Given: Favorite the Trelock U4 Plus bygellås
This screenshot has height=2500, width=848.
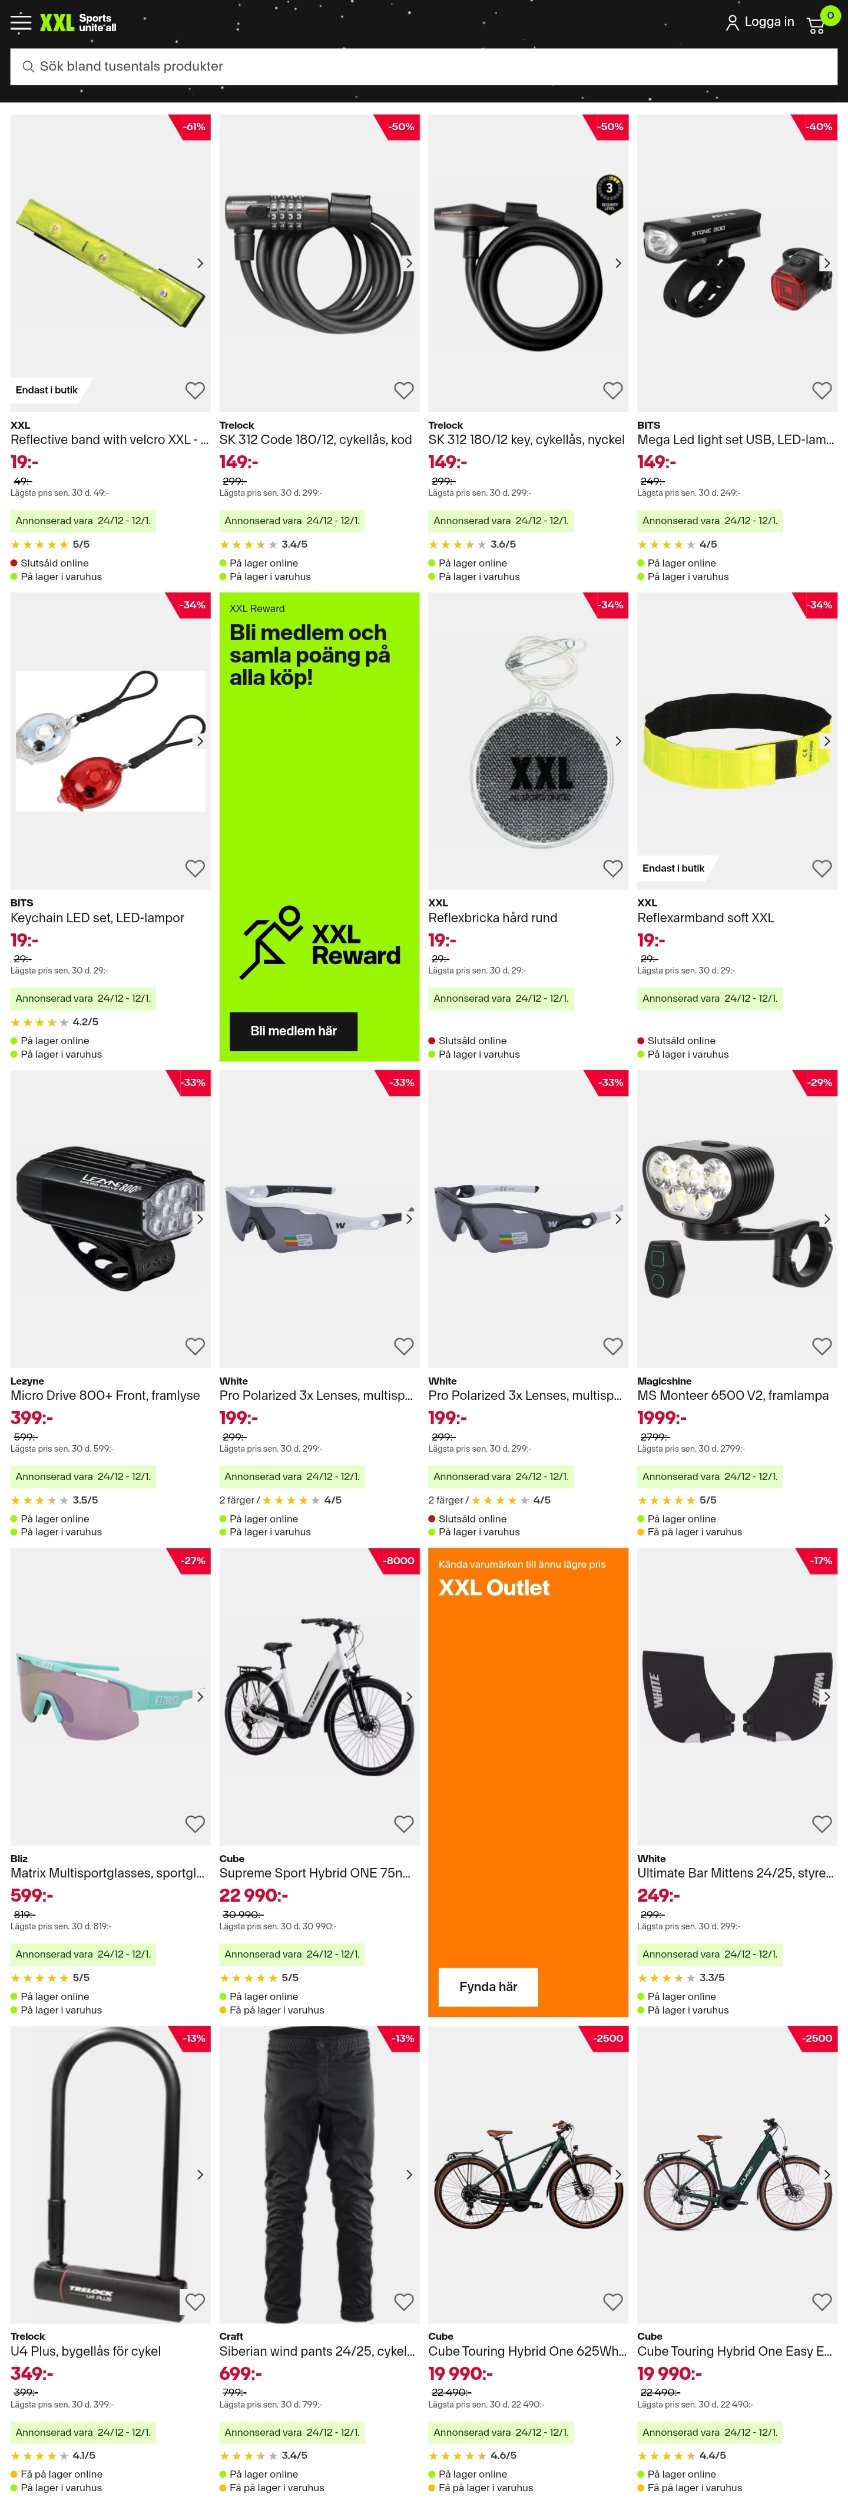Looking at the screenshot, I should [x=195, y=2302].
